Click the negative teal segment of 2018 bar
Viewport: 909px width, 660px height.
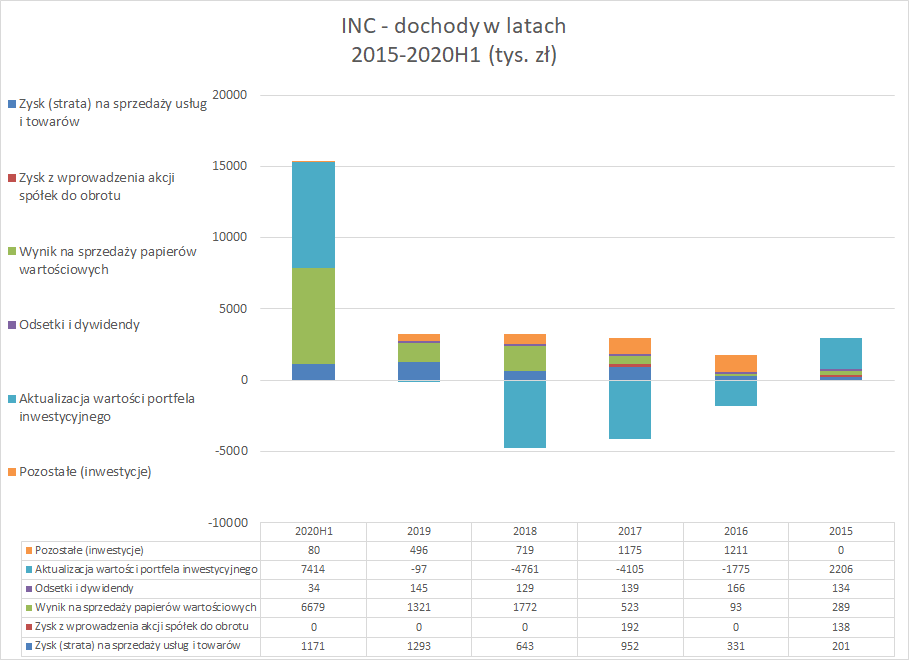point(525,414)
